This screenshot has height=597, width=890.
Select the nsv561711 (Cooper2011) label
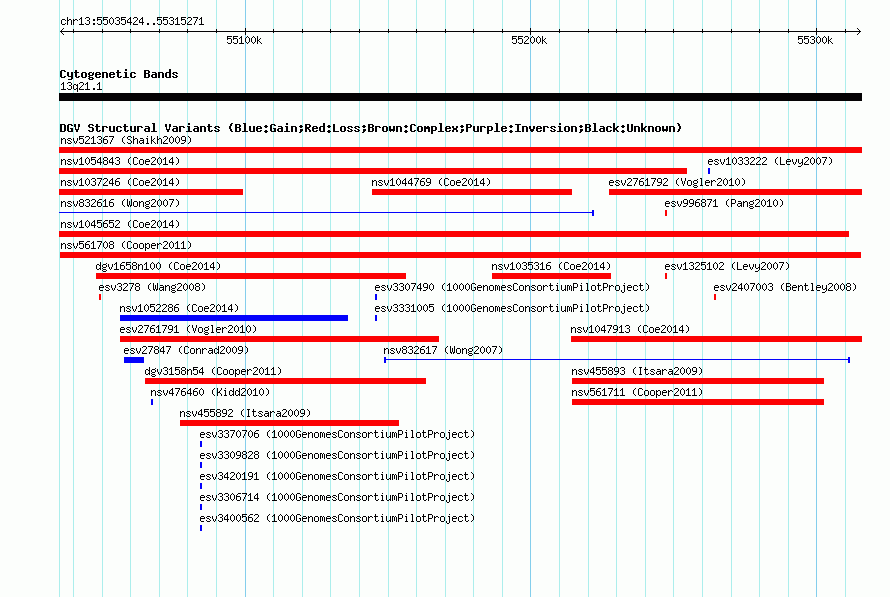click(x=637, y=392)
